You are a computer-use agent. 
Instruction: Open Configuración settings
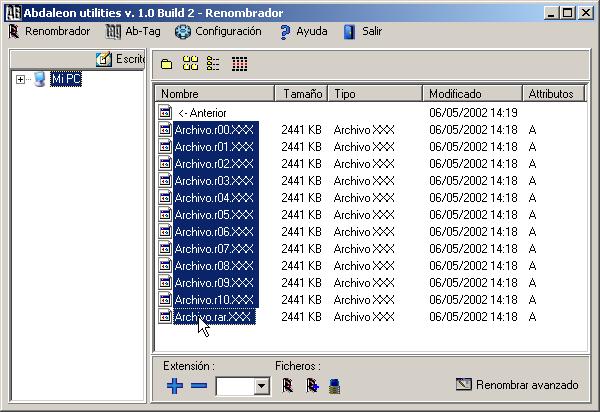pos(218,31)
